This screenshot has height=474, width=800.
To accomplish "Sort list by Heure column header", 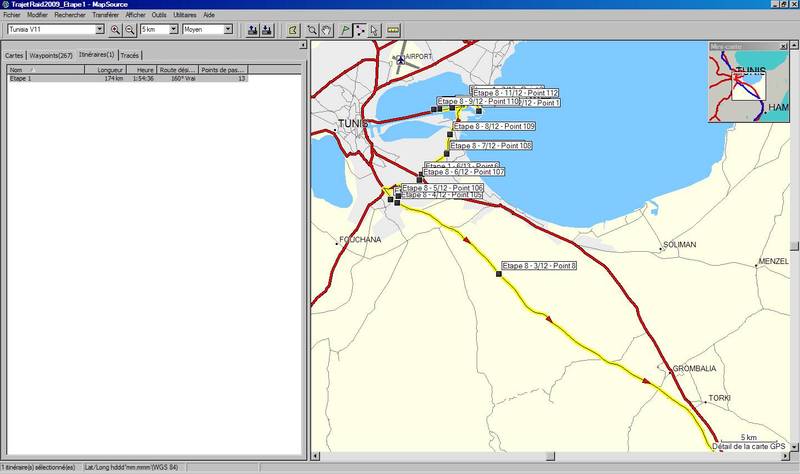I will coord(141,70).
